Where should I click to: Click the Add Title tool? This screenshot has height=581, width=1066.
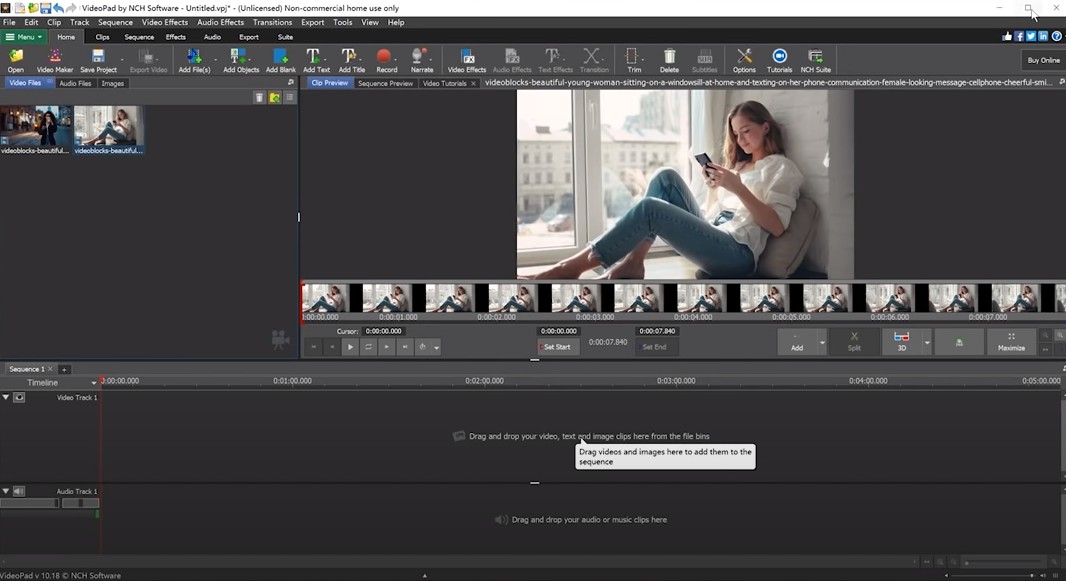click(x=351, y=60)
